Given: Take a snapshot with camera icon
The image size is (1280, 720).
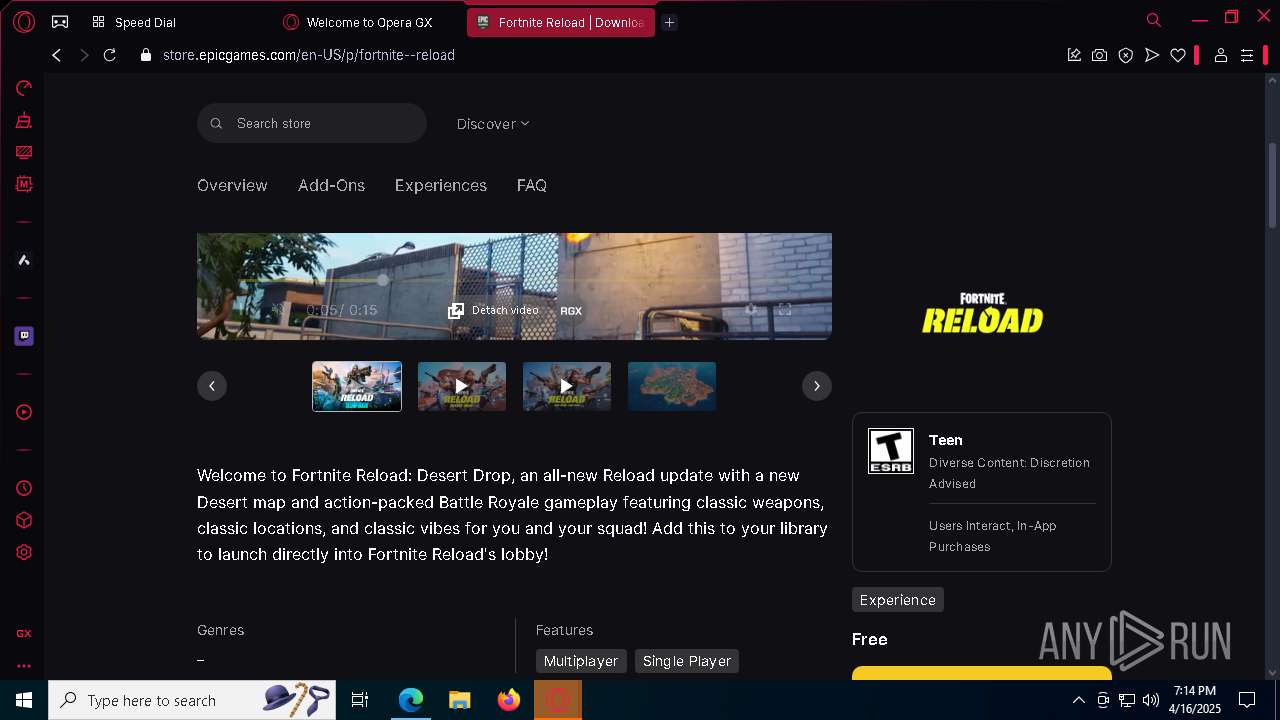Looking at the screenshot, I should (1100, 55).
